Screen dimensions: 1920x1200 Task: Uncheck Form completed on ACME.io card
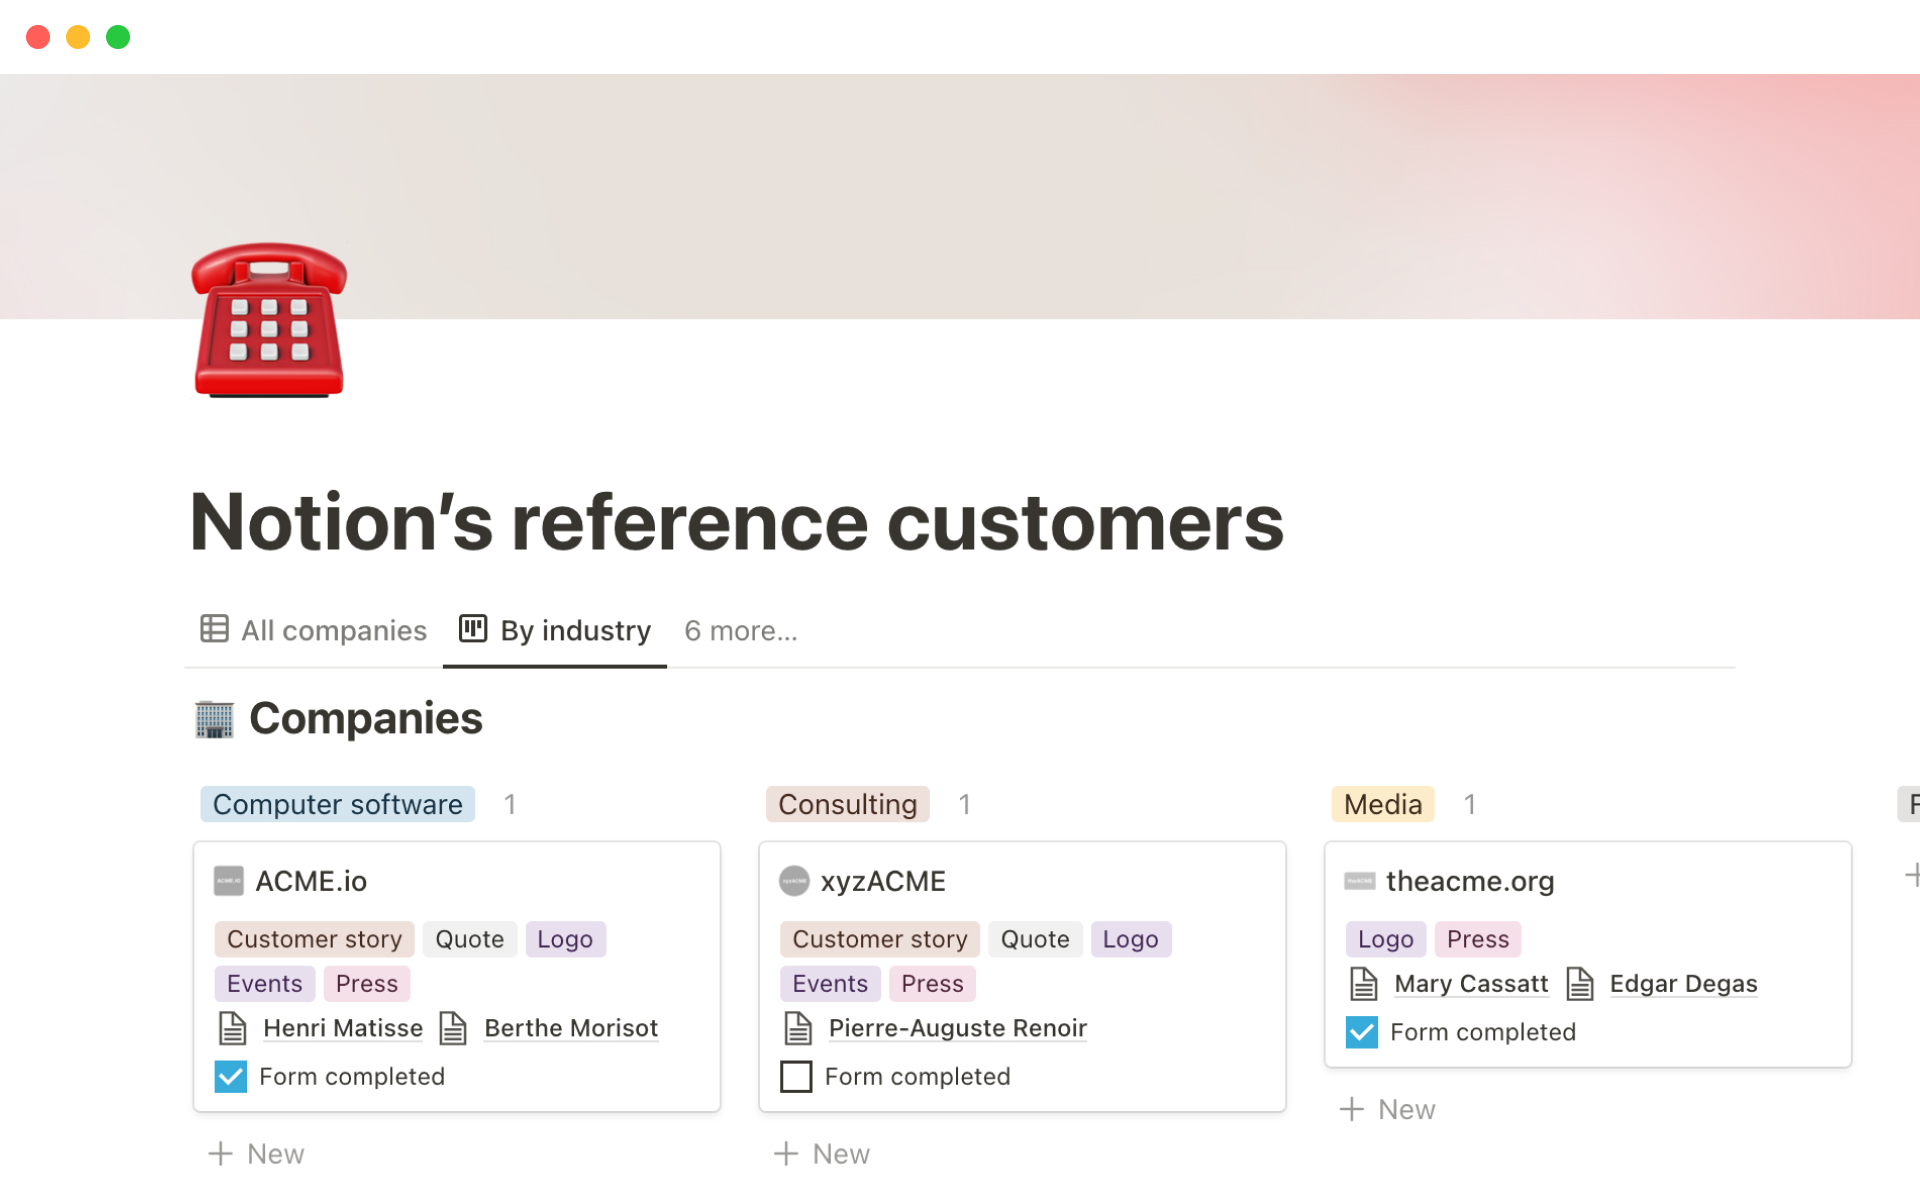(x=231, y=1077)
